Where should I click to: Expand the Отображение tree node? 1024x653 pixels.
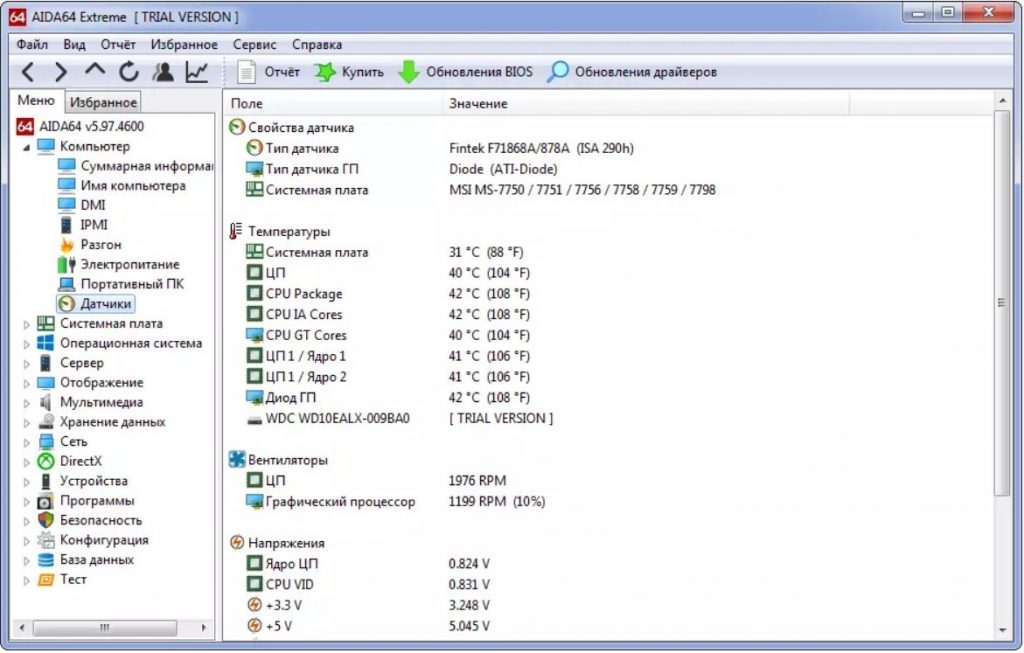[26, 384]
